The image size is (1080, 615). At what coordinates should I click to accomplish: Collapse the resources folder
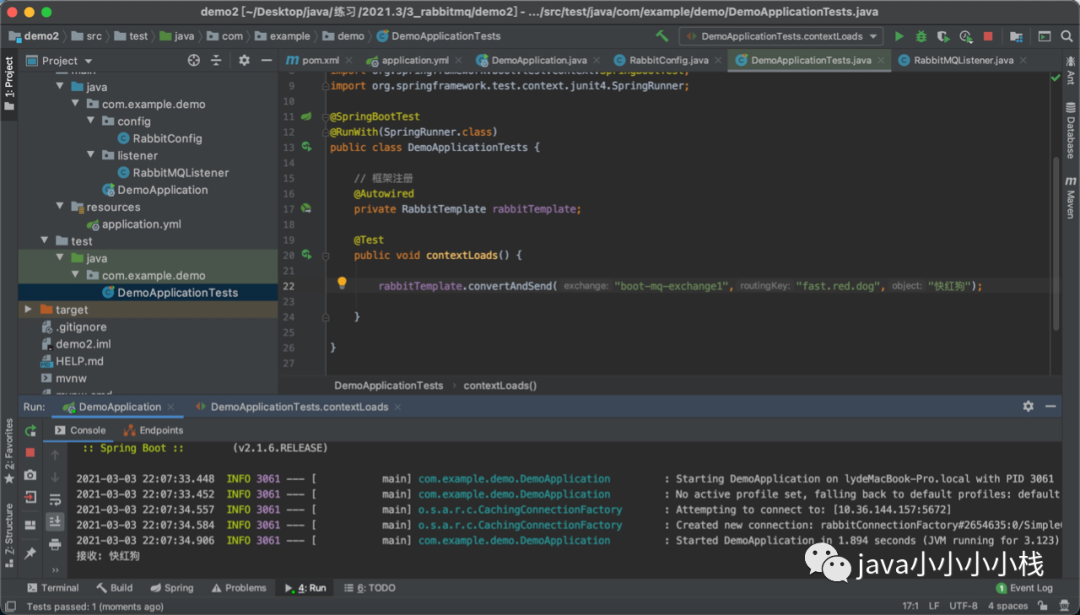[x=60, y=206]
